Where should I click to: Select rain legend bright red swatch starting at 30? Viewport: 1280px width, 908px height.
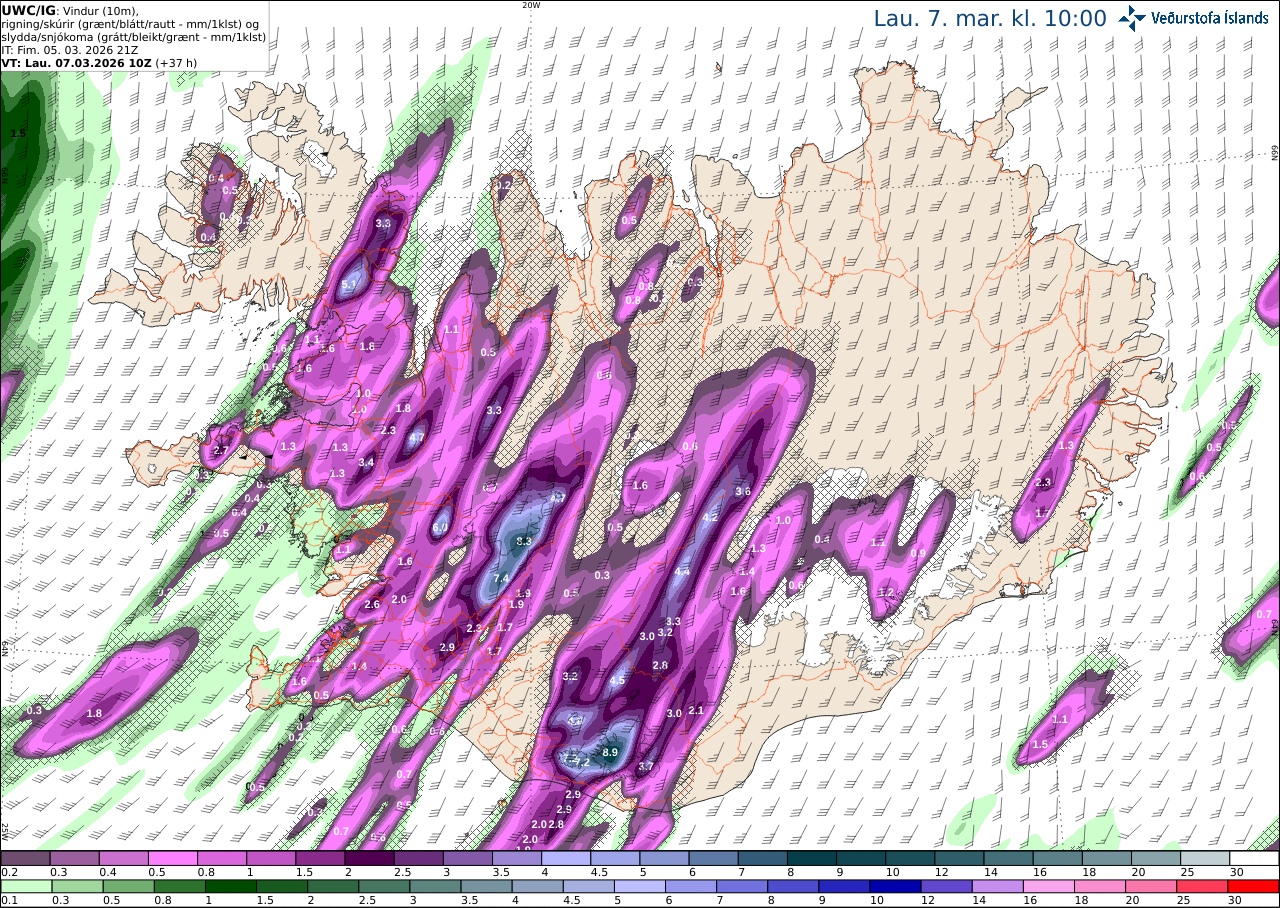tap(1253, 886)
